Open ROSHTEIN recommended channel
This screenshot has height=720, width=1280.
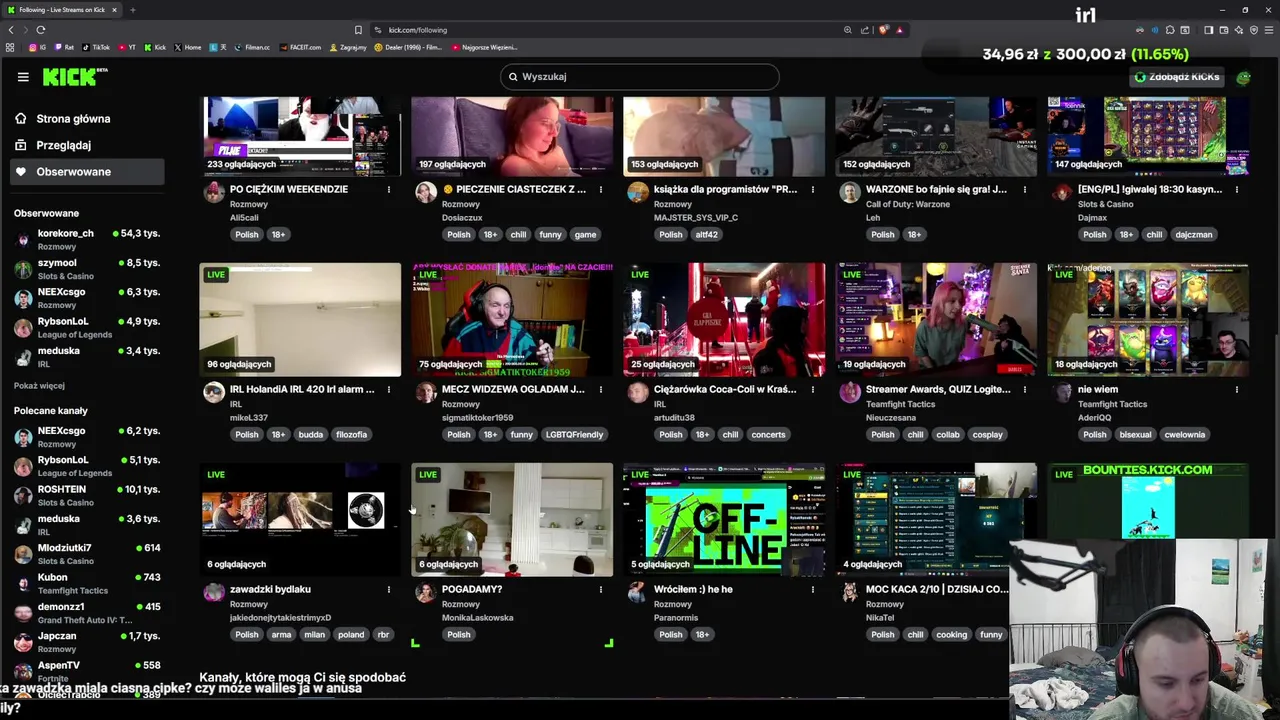click(87, 495)
